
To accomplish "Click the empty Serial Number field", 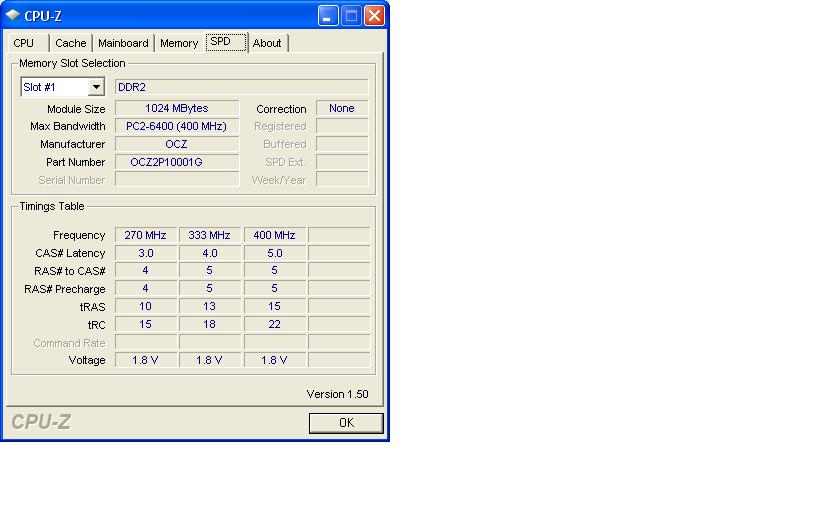I will [177, 180].
